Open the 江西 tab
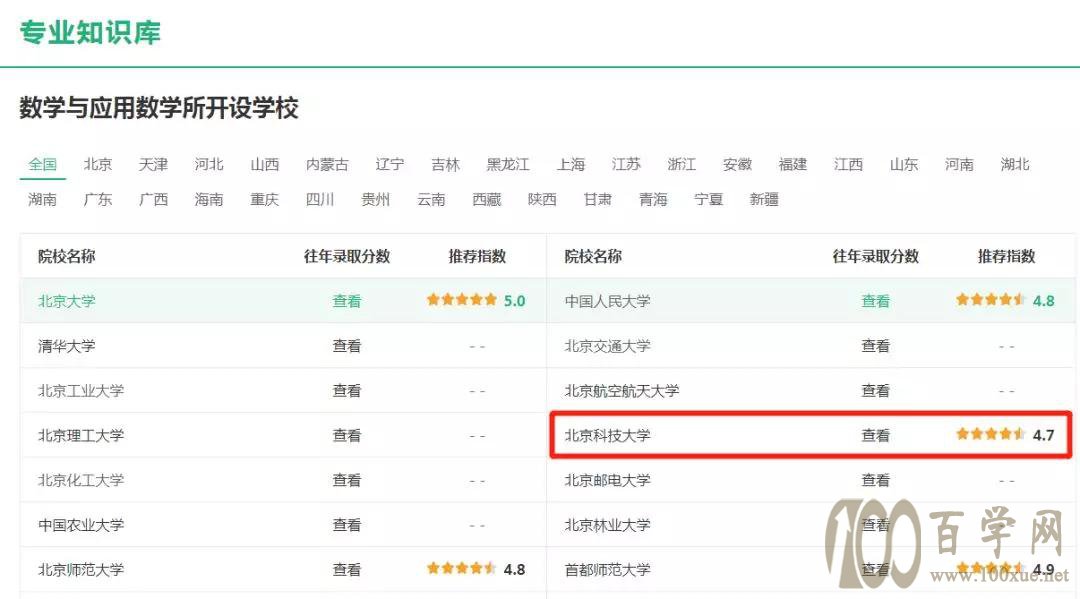The image size is (1080, 599). click(849, 165)
